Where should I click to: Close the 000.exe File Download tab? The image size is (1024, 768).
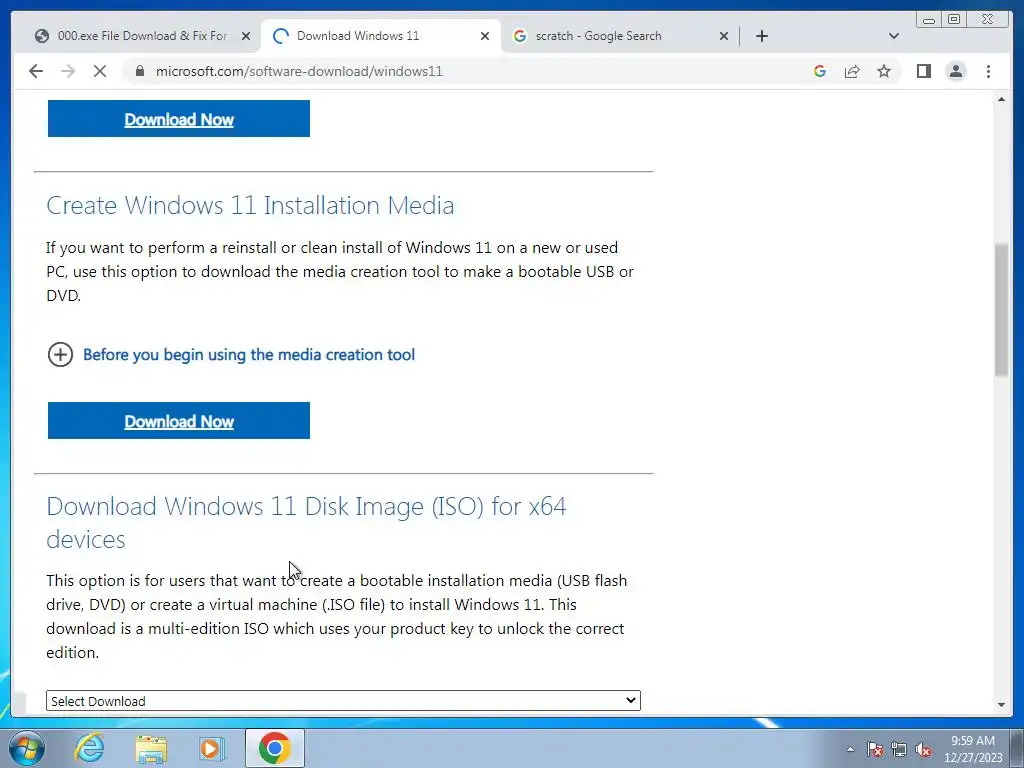(x=246, y=36)
